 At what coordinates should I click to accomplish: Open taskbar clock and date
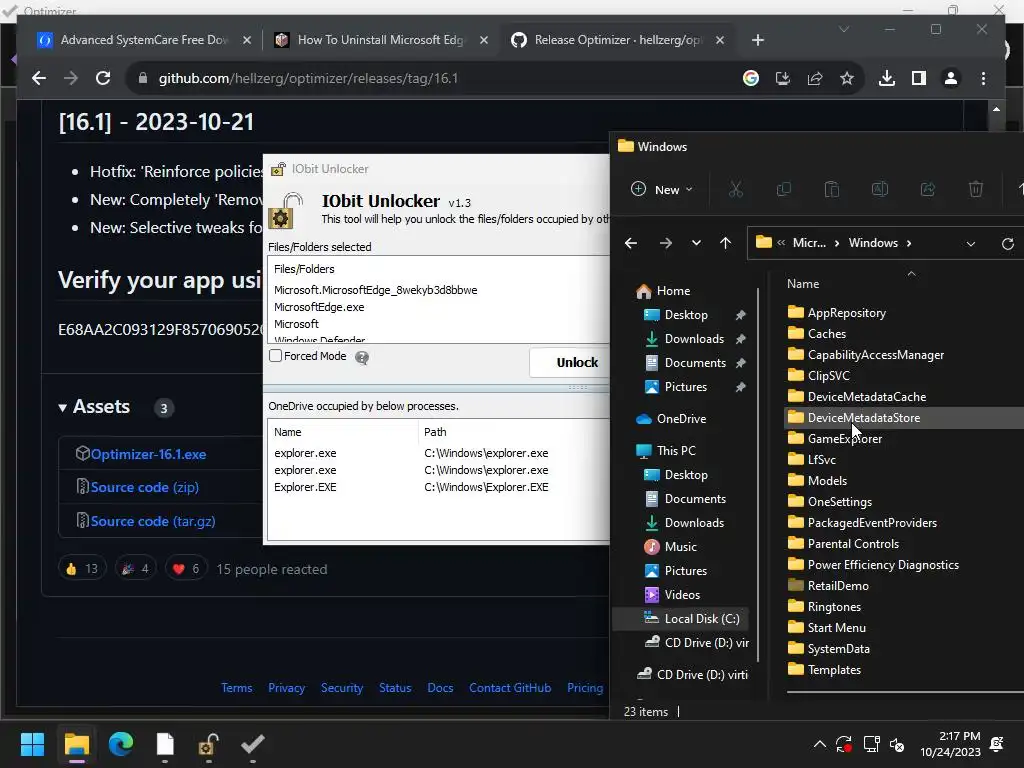pos(950,744)
